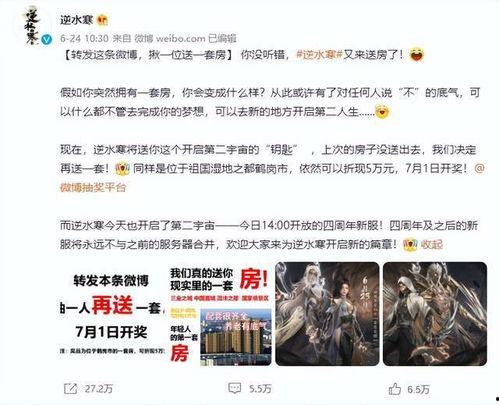Open the 逆水寒 profile avatar
This screenshot has height=405, width=499.
click(x=33, y=26)
